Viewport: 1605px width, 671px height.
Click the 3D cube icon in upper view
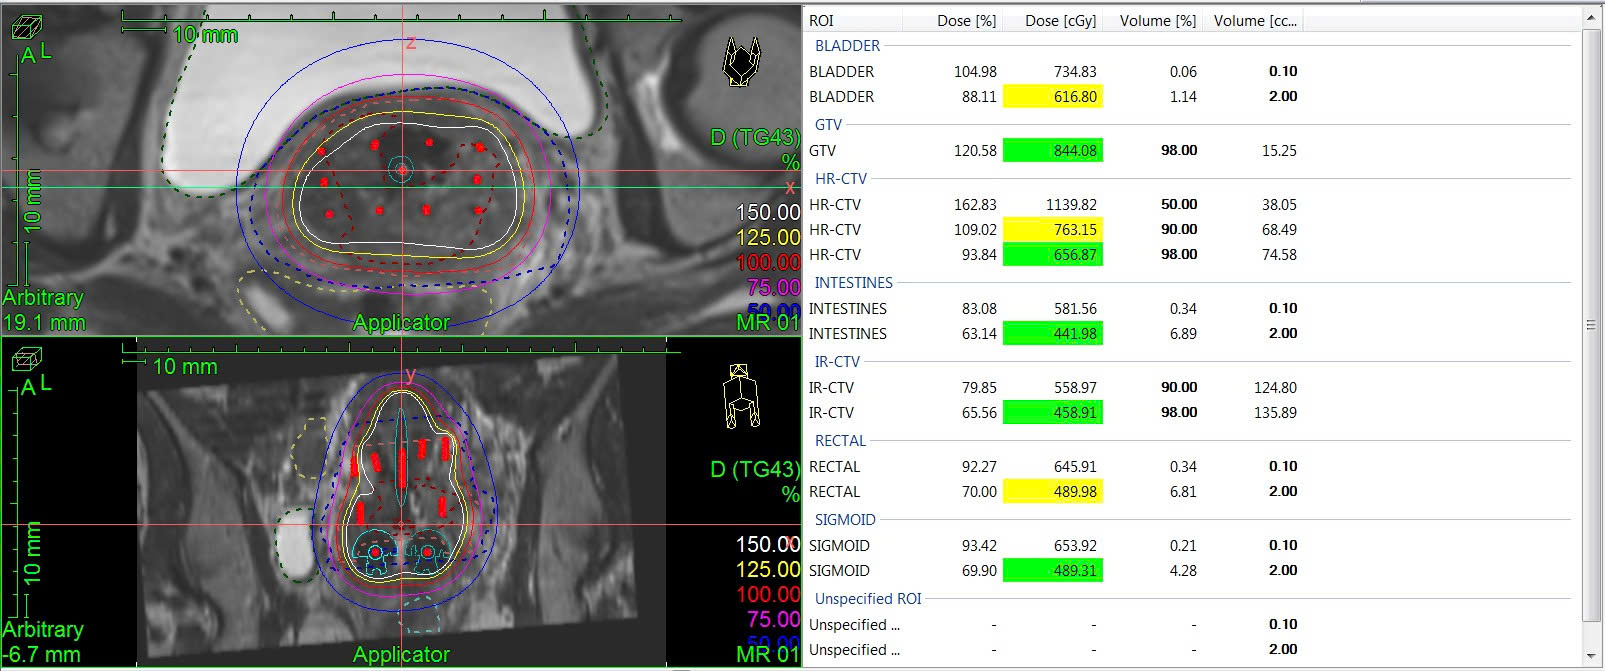[26, 27]
